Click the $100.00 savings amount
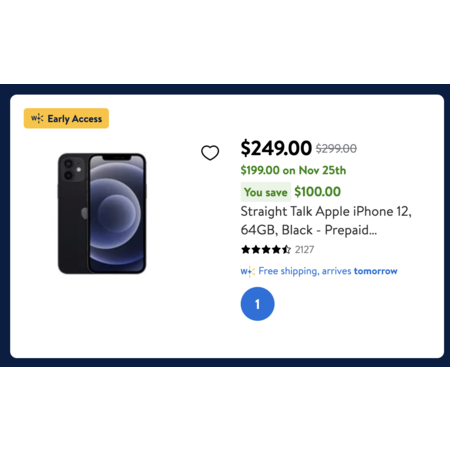The height and width of the screenshot is (450, 450). click(x=318, y=192)
